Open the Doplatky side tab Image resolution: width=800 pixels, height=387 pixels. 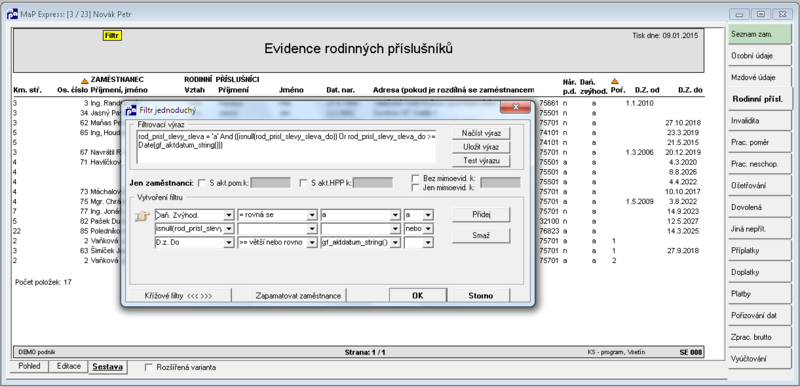759,272
